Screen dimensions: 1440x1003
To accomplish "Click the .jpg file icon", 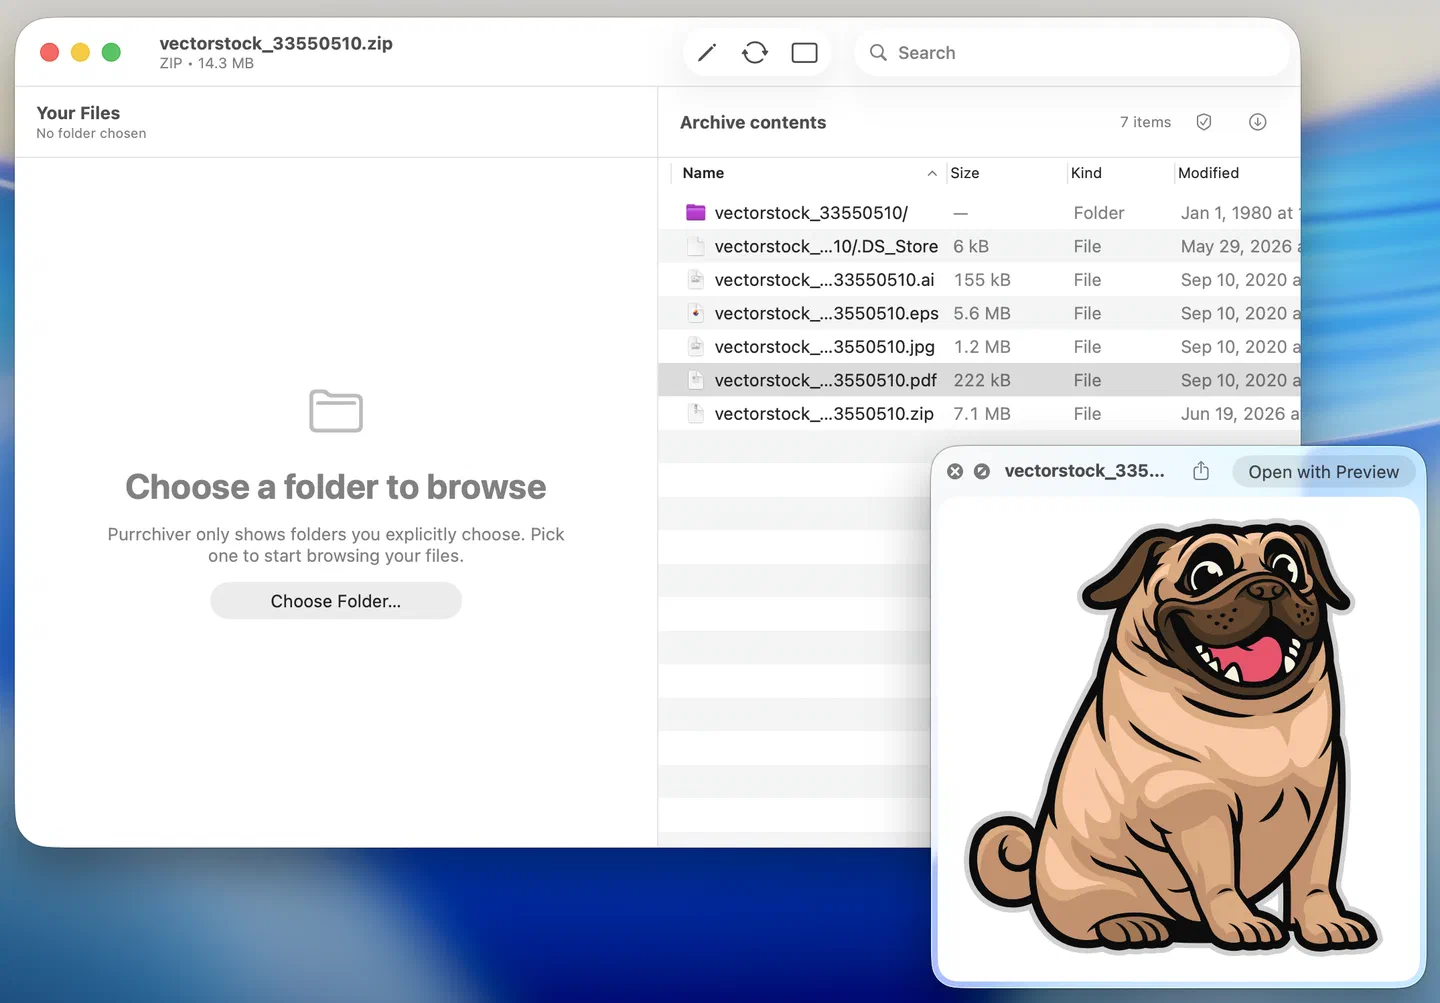I will (x=696, y=347).
